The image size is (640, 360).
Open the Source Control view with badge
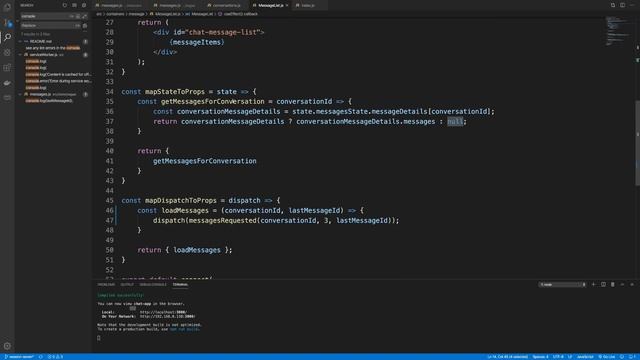(7, 22)
